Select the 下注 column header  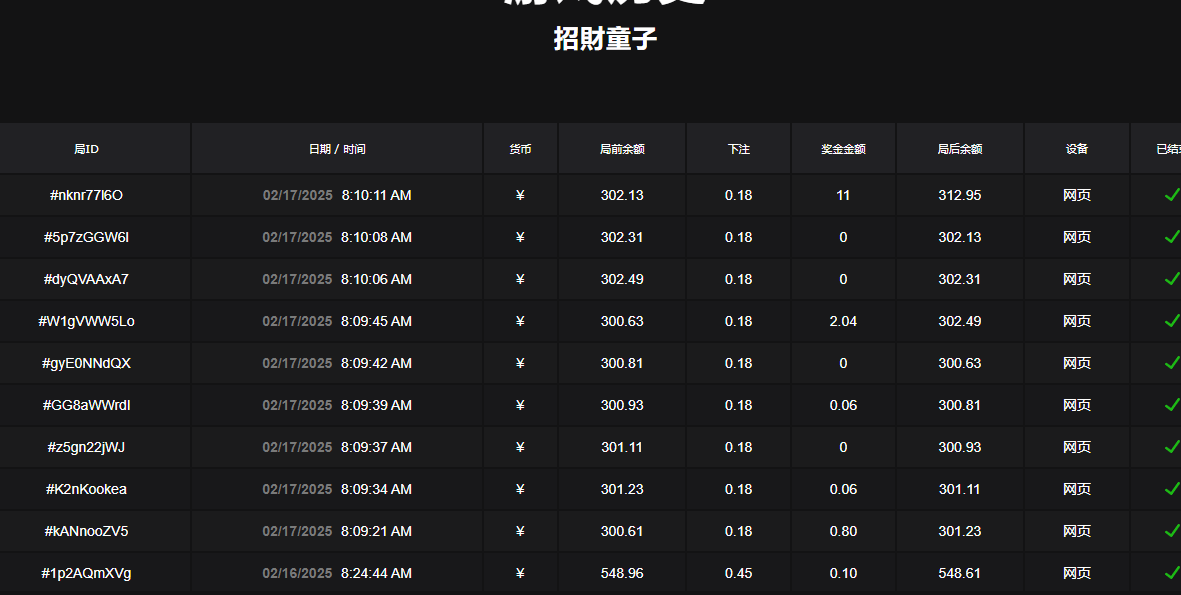click(738, 148)
